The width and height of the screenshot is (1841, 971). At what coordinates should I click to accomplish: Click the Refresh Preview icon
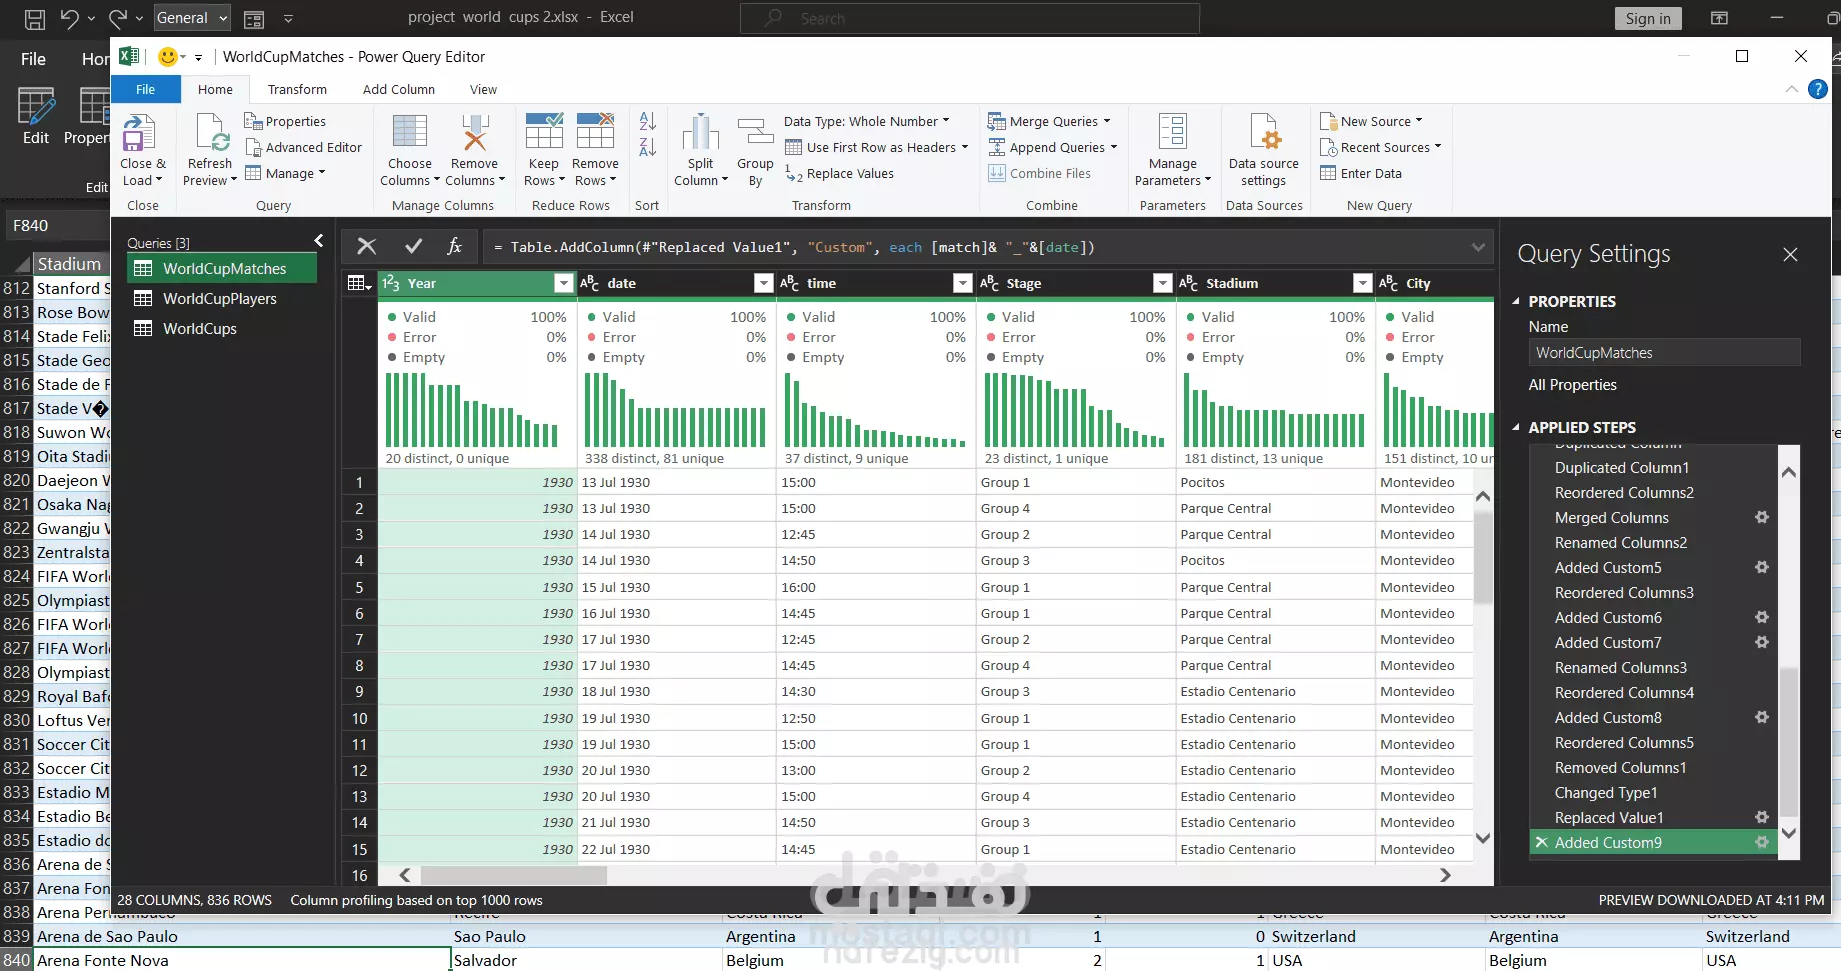click(211, 133)
